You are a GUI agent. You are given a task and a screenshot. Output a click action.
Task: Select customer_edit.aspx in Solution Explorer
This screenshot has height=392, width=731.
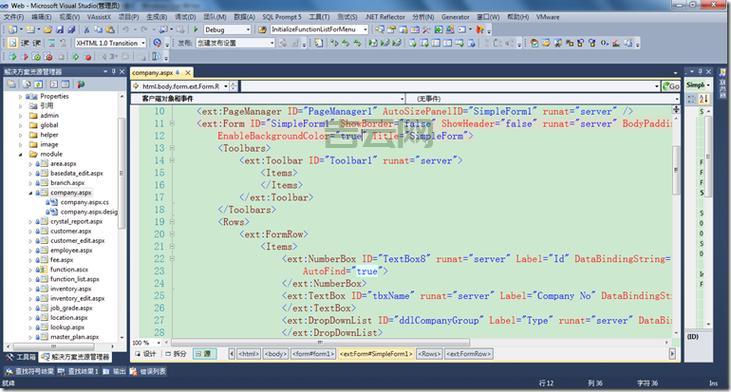77,241
